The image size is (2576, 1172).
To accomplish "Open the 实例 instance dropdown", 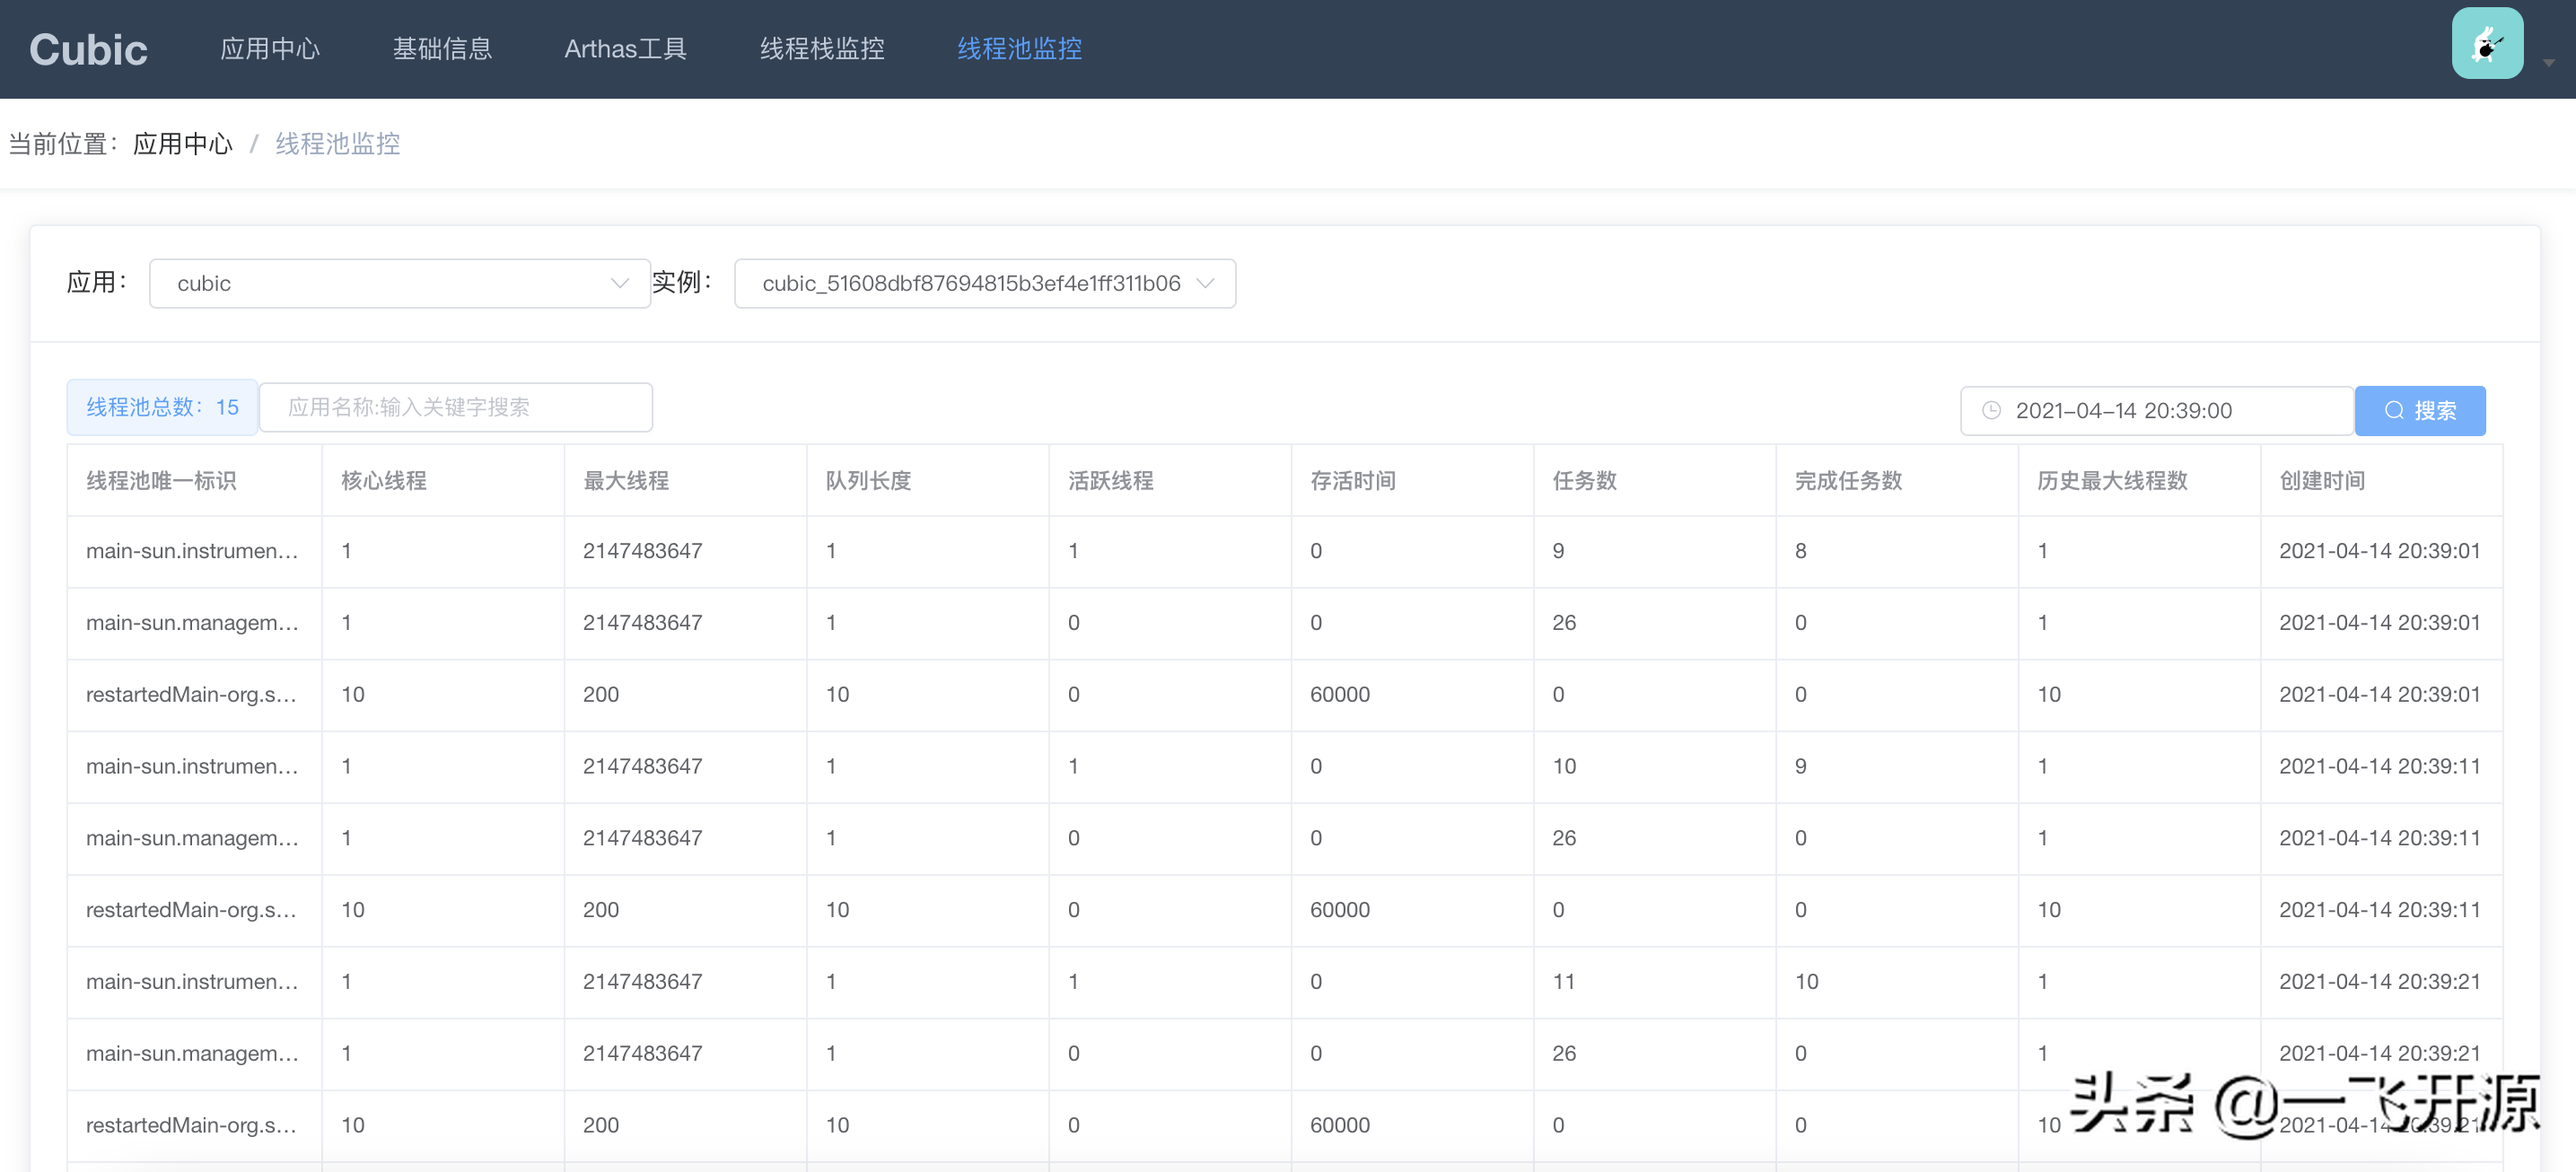I will point(985,283).
